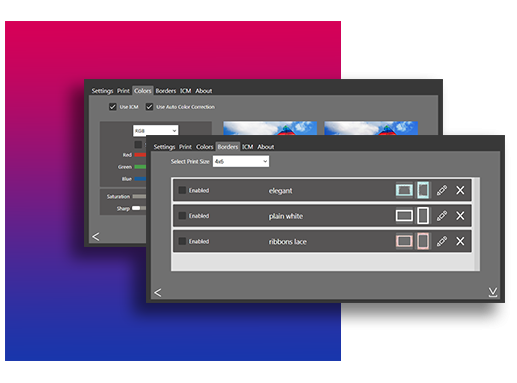517x383 pixels.
Task: Uncheck the Use ICM option
Action: tap(112, 107)
